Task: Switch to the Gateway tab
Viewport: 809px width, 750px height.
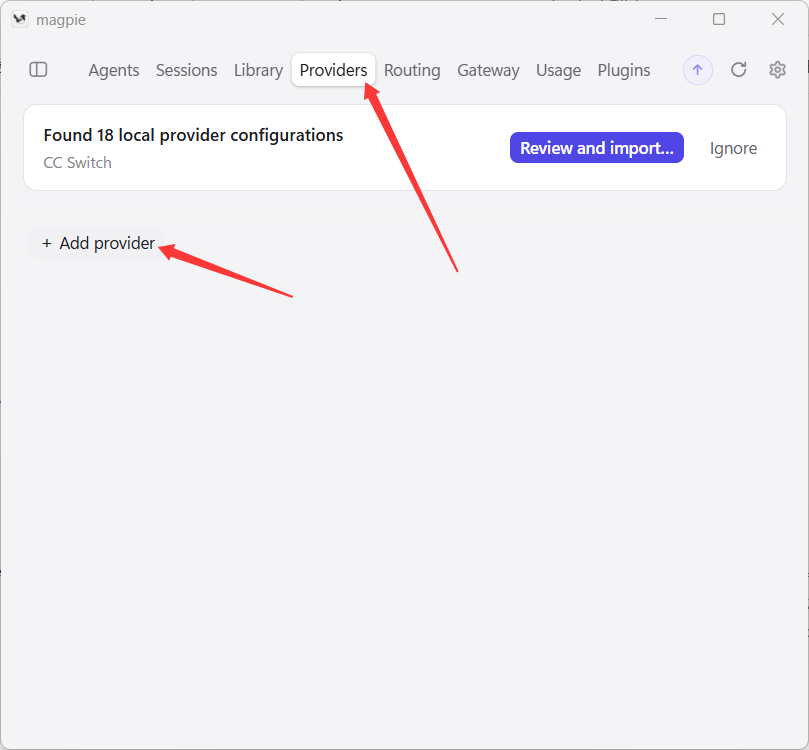Action: point(488,70)
